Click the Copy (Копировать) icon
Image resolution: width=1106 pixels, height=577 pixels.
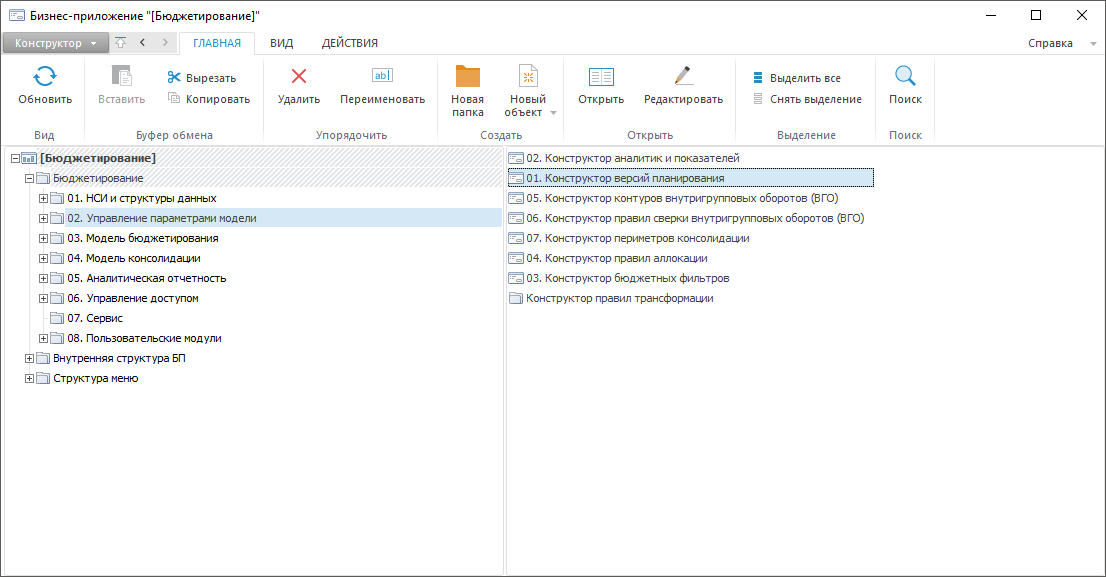click(x=174, y=99)
